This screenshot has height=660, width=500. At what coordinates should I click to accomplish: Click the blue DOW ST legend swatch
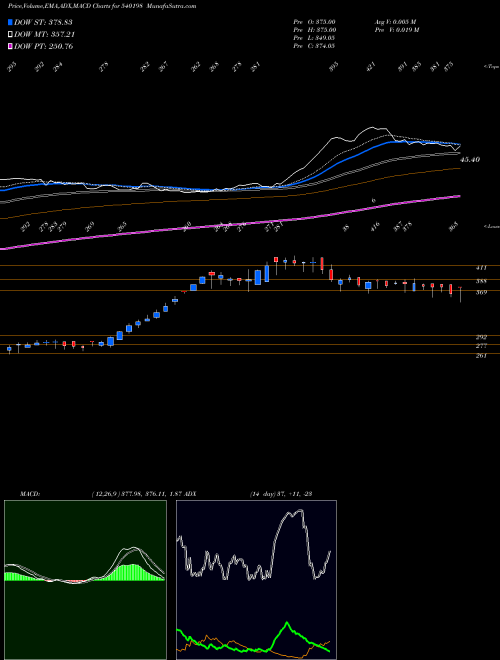(x=10, y=22)
